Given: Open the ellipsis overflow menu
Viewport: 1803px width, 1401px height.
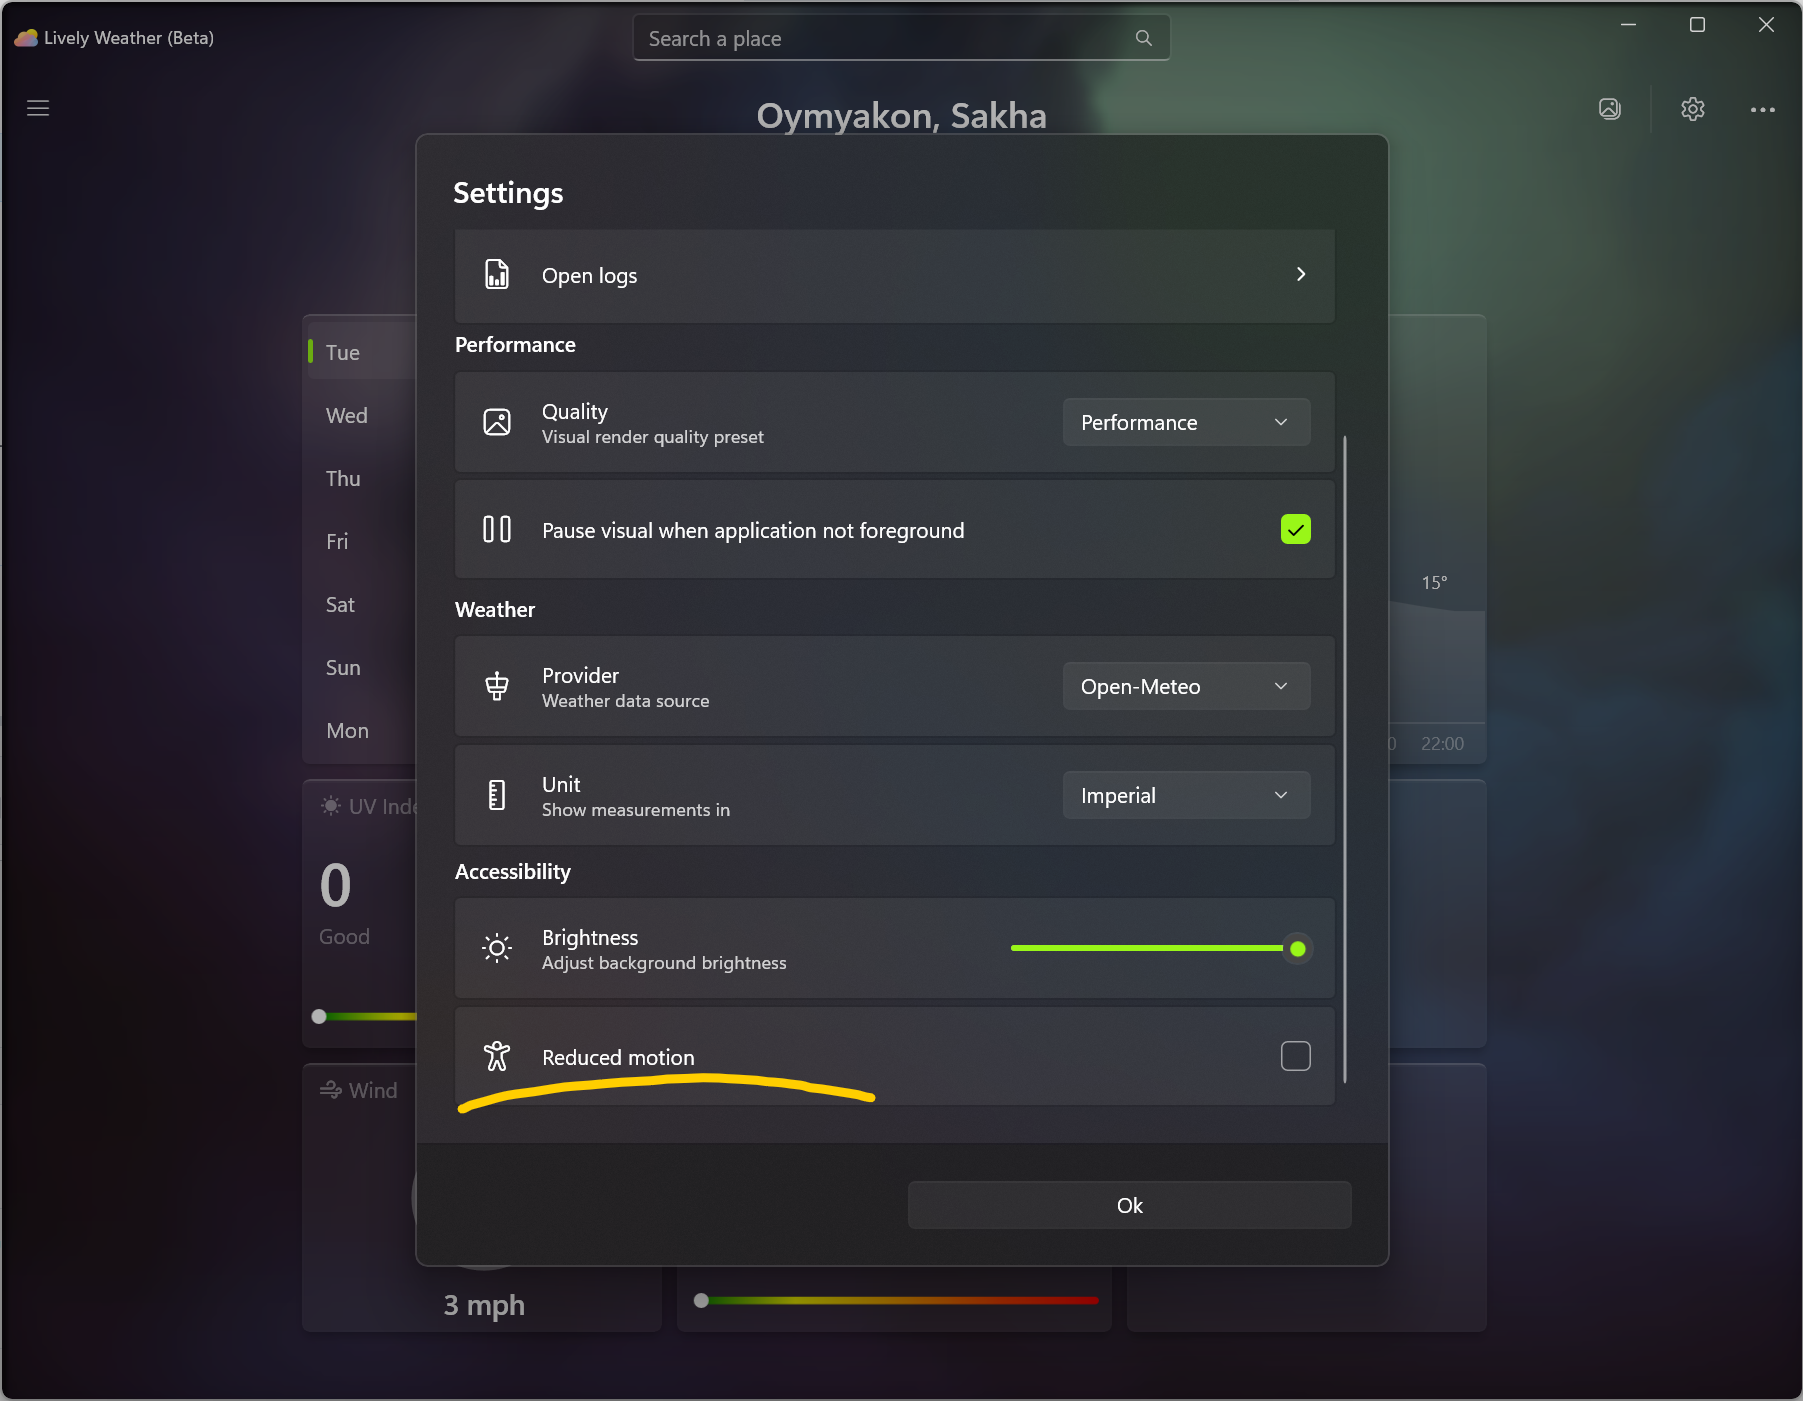Looking at the screenshot, I should tap(1763, 109).
